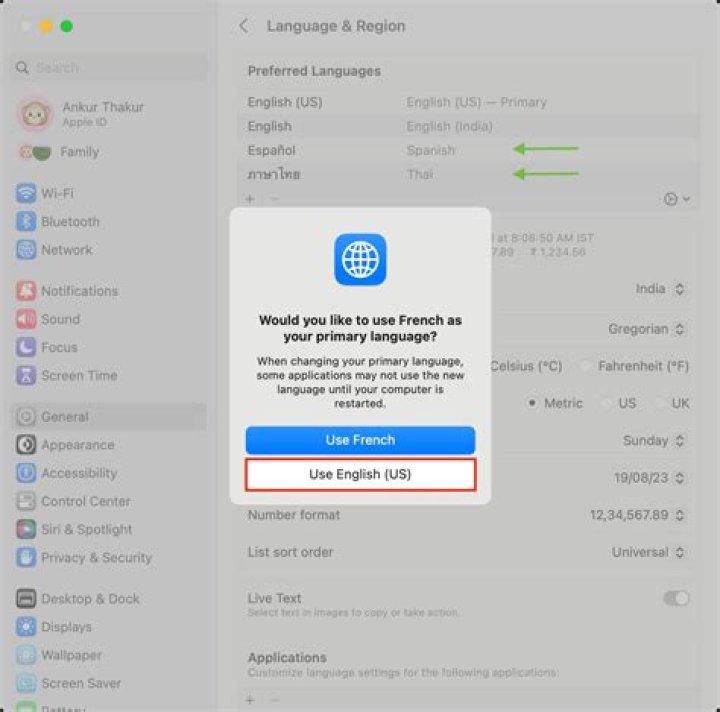The image size is (720, 712).
Task: Open the Siri & Spotlight icon
Action: (x=26, y=529)
